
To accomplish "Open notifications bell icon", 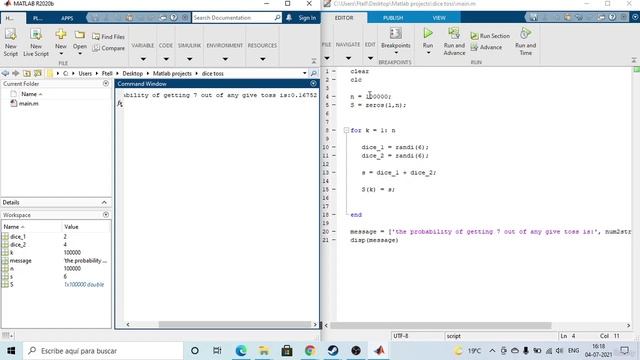I will tap(289, 18).
